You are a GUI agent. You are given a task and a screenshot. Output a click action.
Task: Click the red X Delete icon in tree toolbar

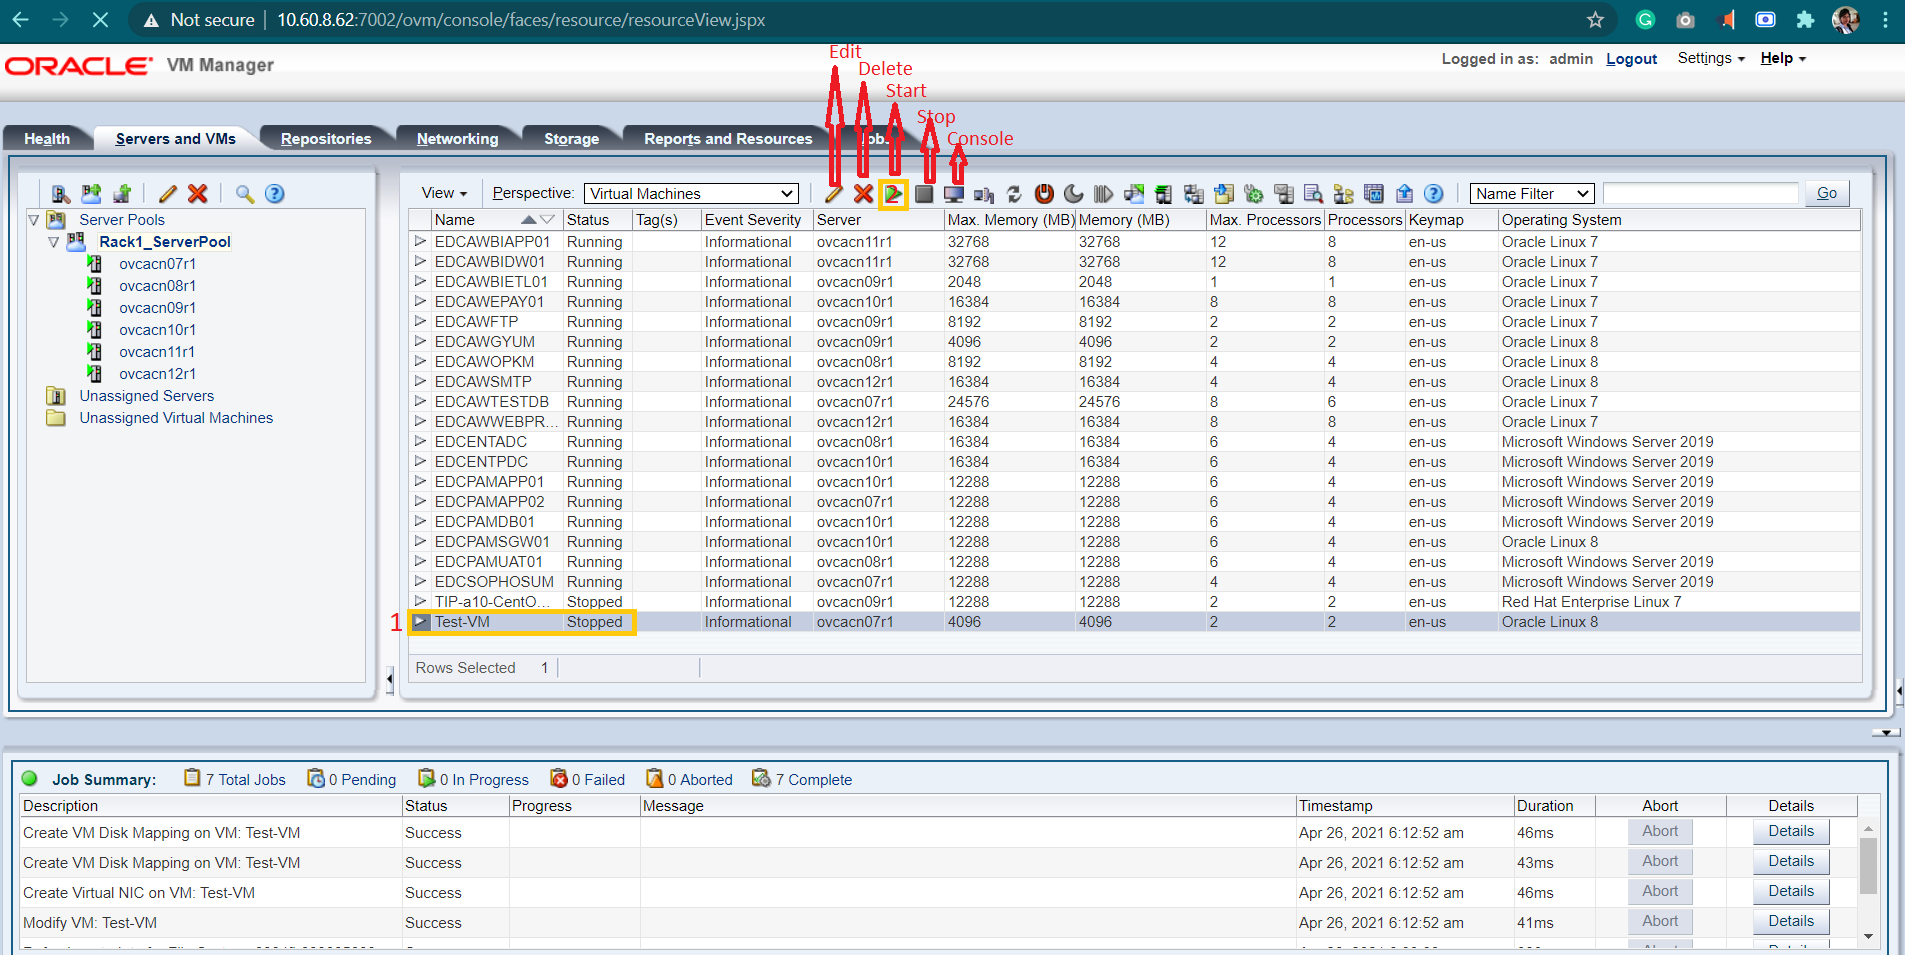(198, 194)
